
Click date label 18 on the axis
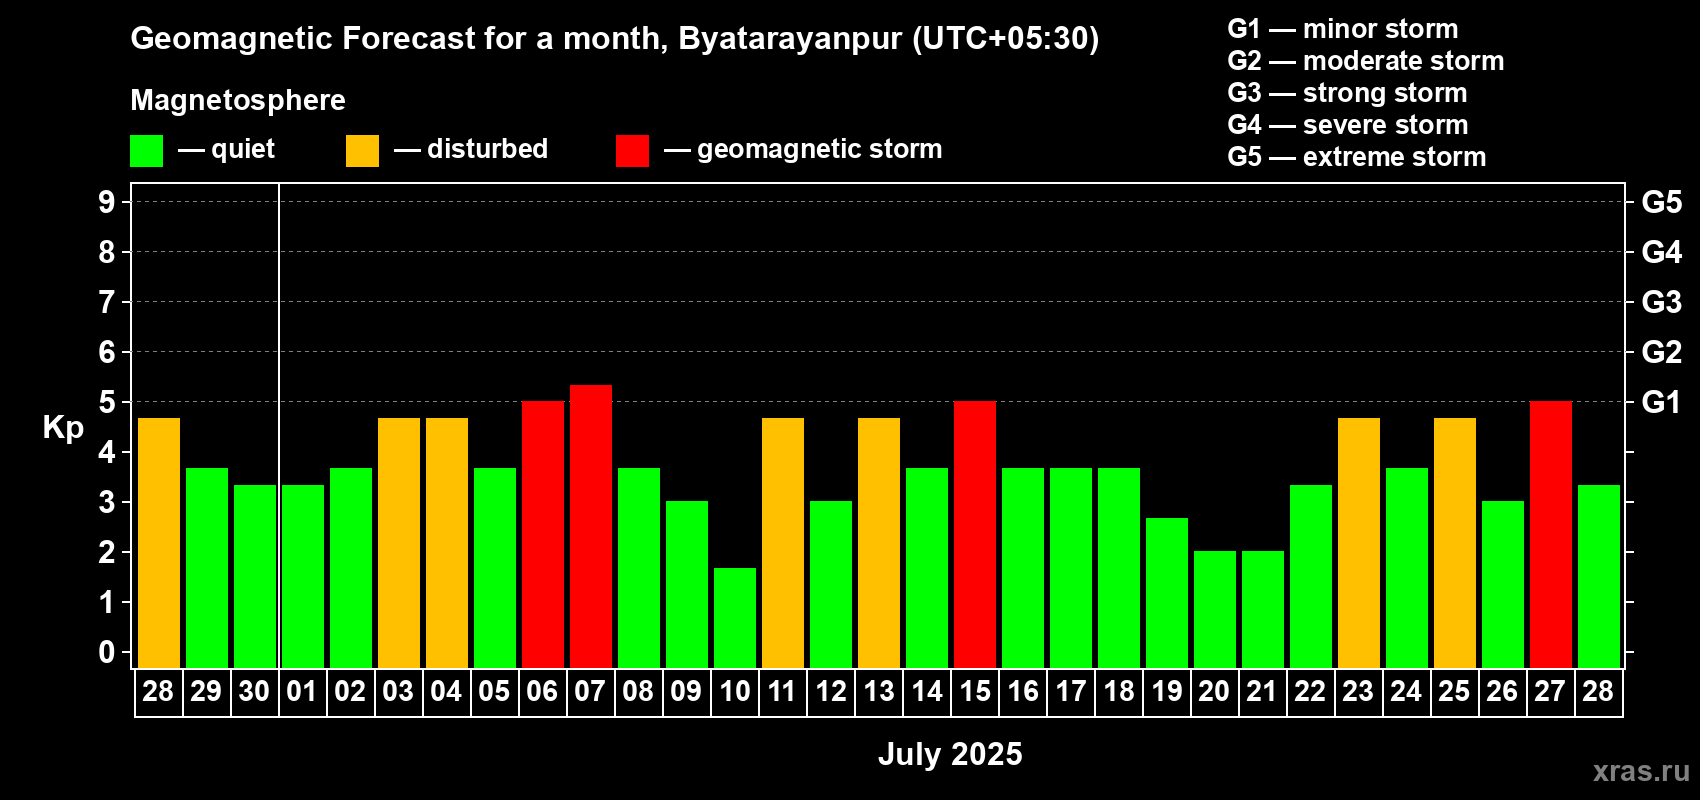coord(1119,692)
